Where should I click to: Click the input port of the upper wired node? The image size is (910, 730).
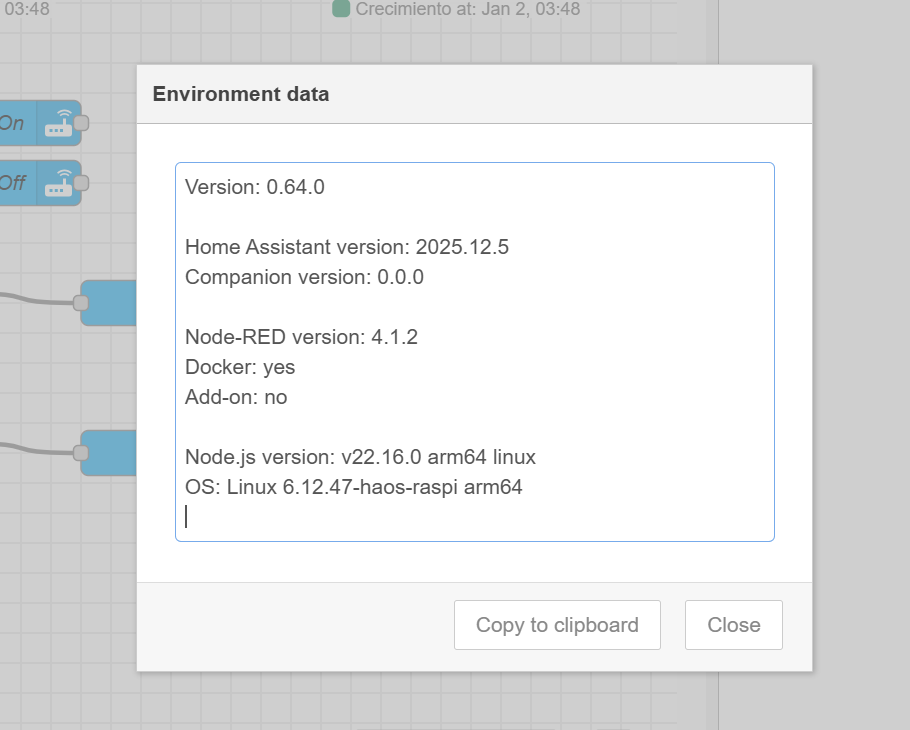point(82,302)
